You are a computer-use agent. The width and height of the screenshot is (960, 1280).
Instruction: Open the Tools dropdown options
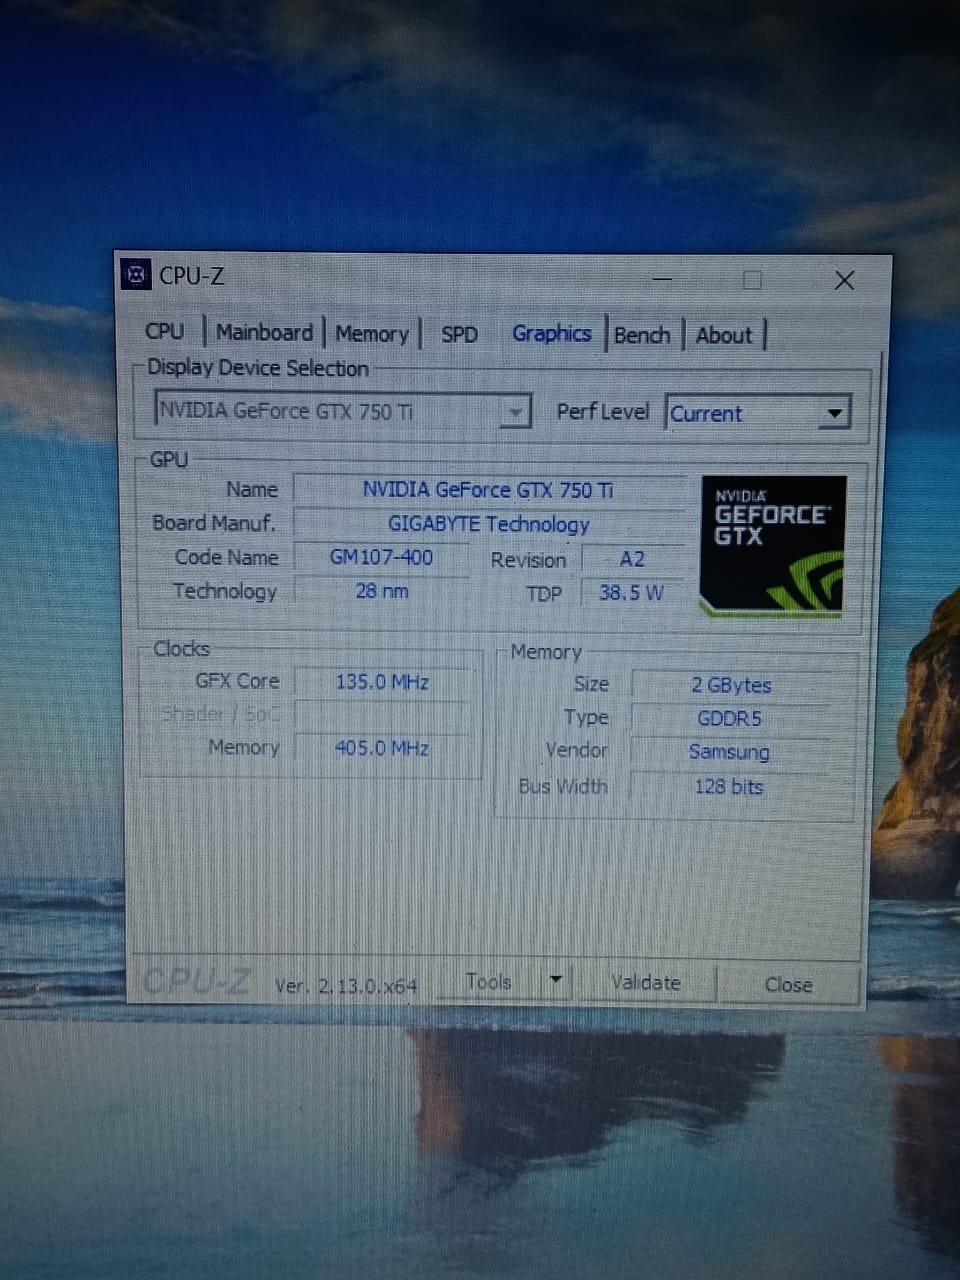coord(557,981)
